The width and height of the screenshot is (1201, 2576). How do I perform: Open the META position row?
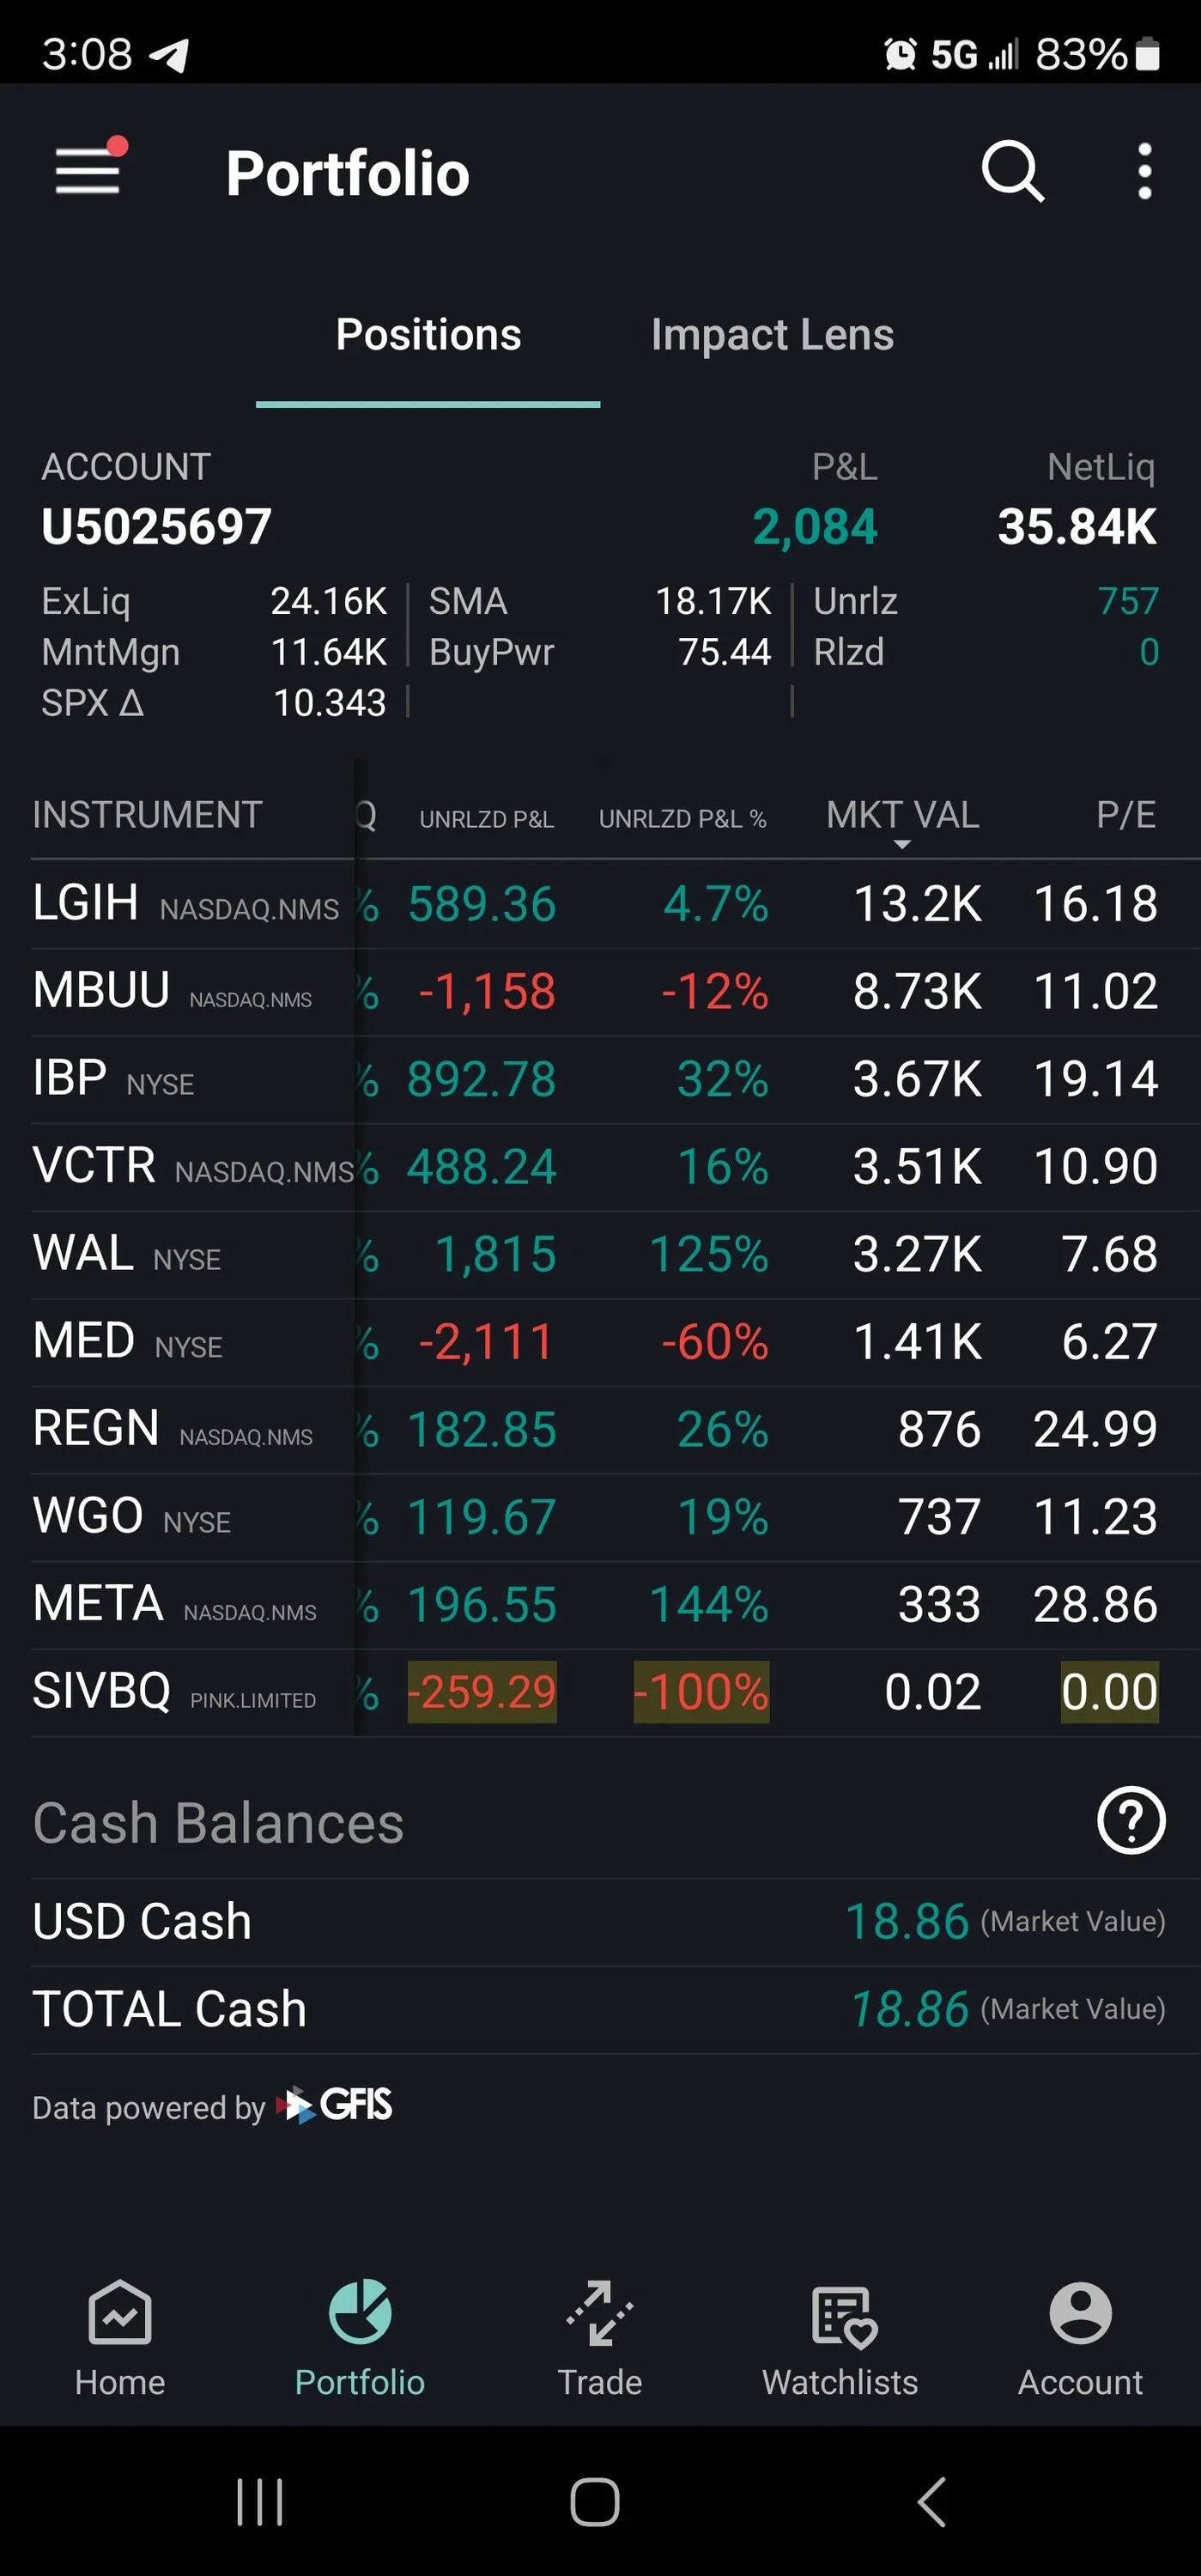(x=600, y=1605)
